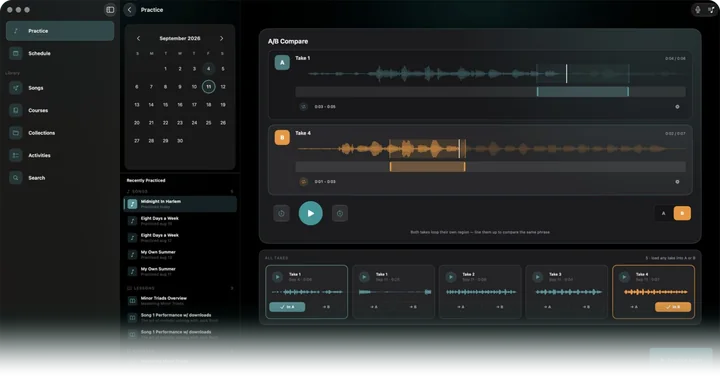The image size is (720, 378).
Task: Select September 30 on the calendar
Action: tap(180, 141)
